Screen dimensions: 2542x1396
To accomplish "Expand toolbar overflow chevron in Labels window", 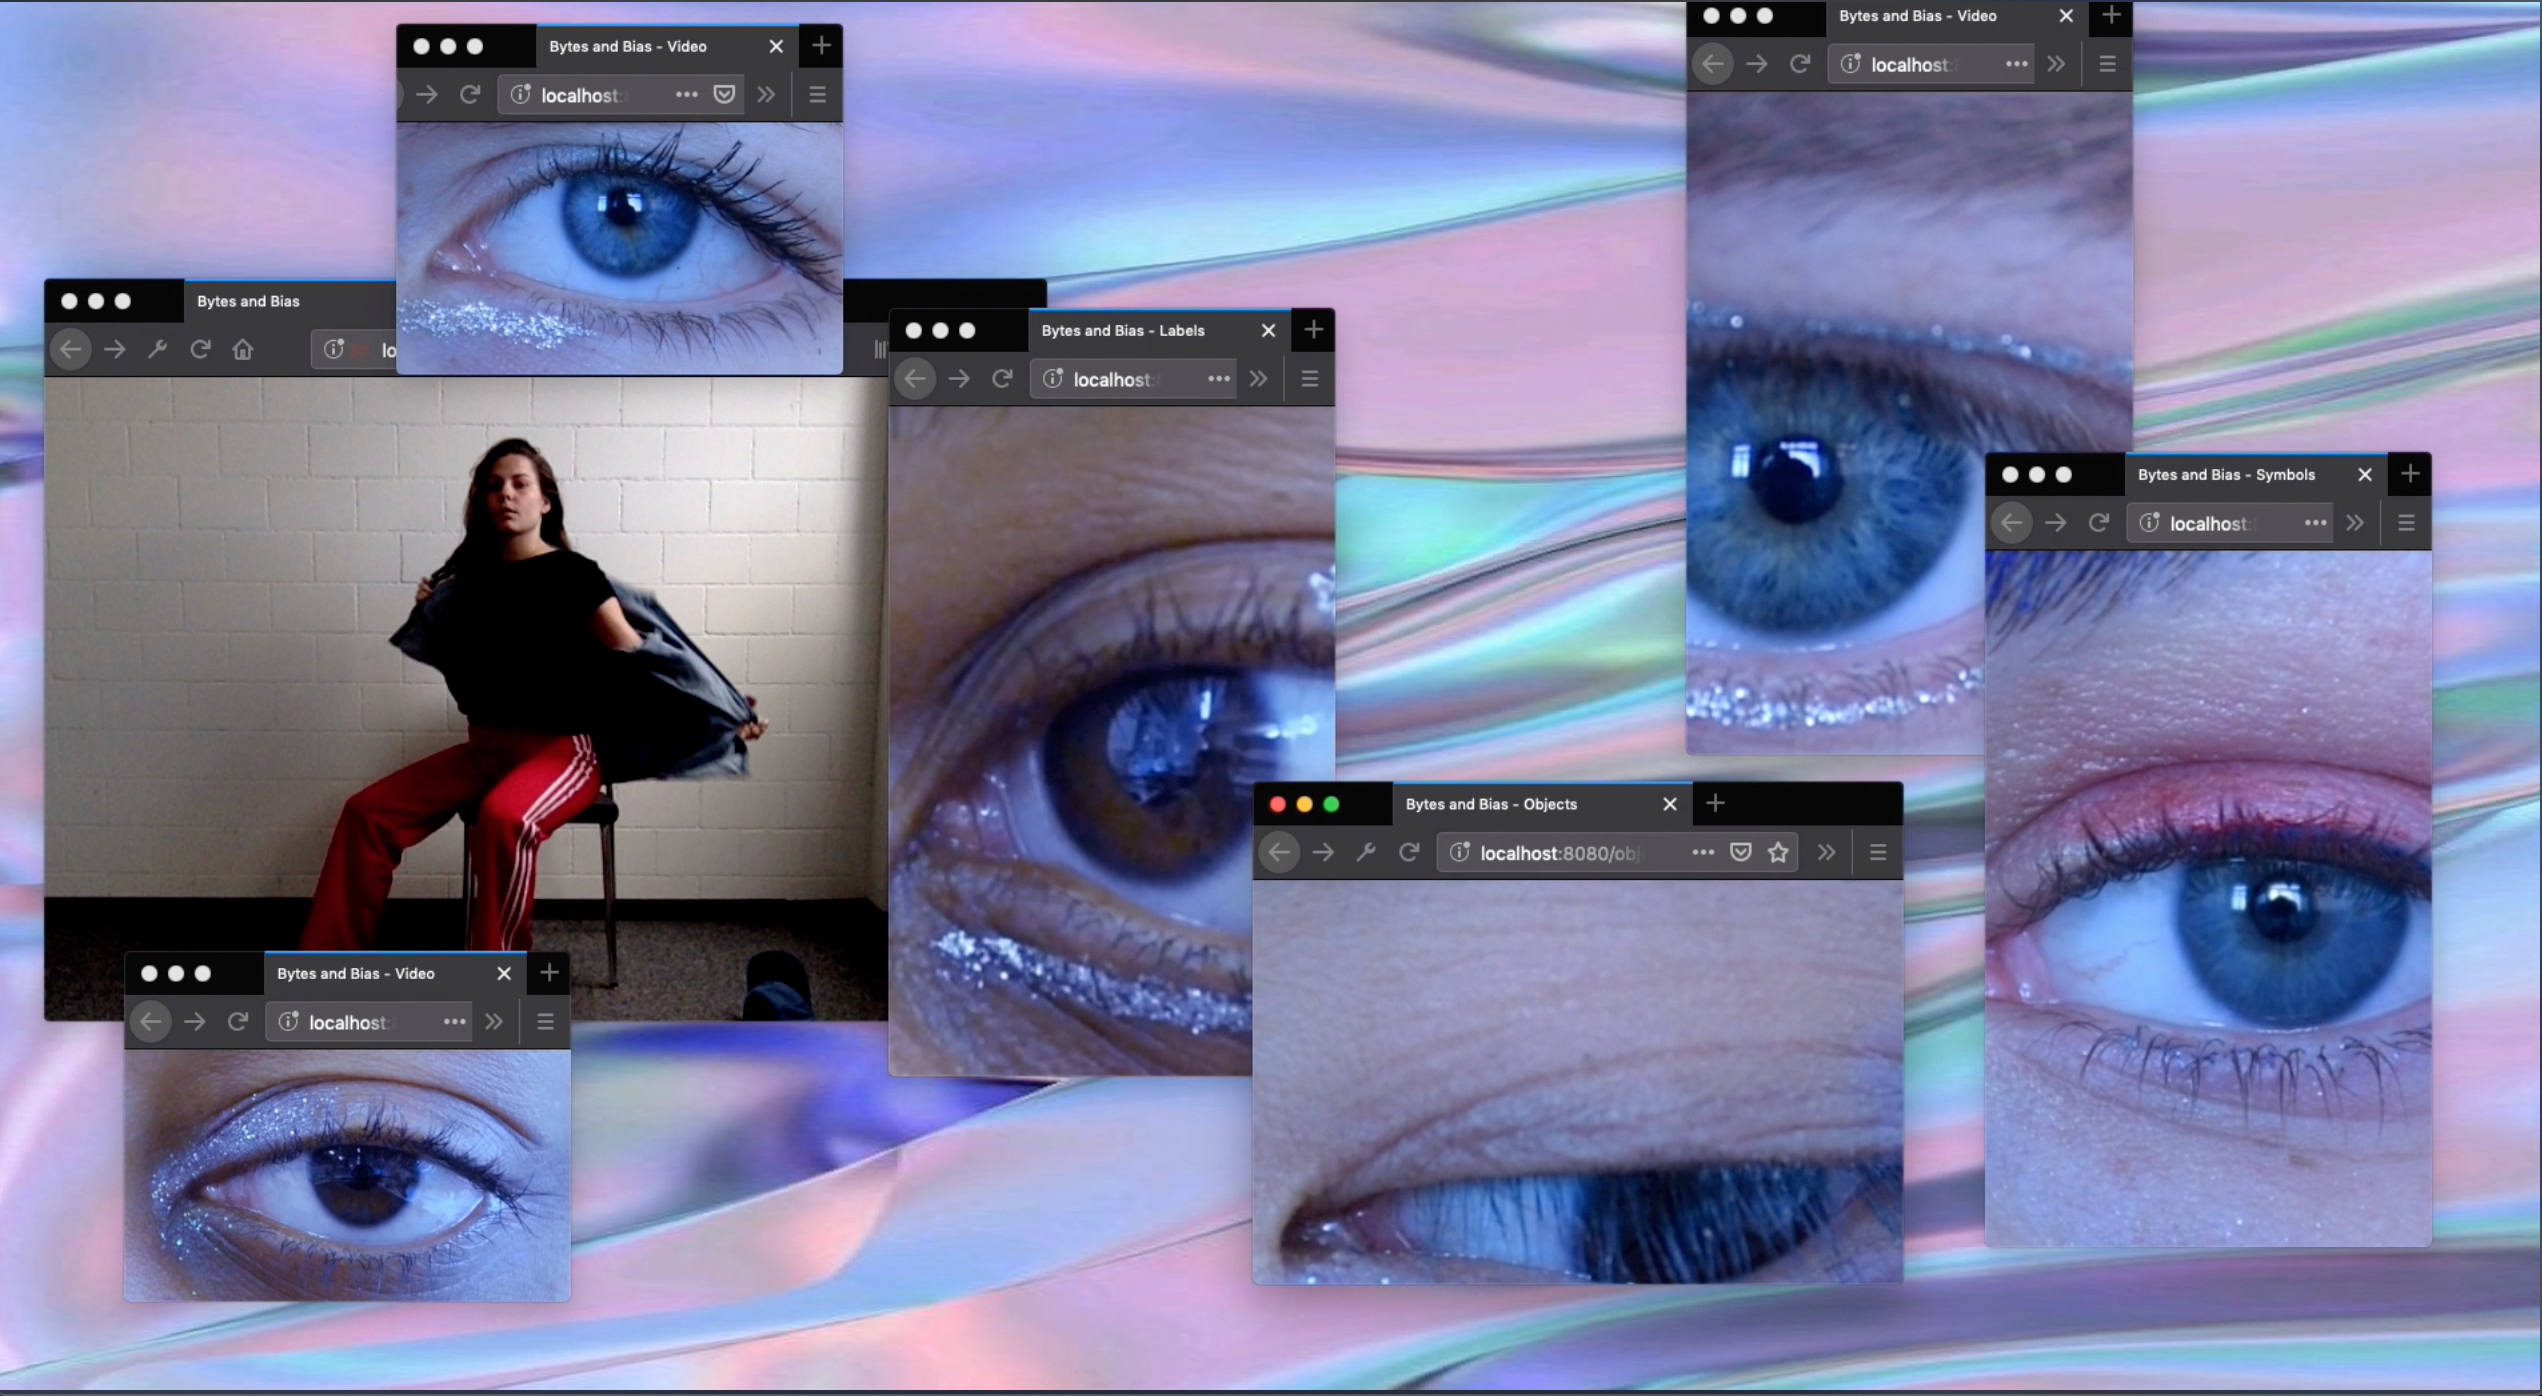I will [1258, 379].
